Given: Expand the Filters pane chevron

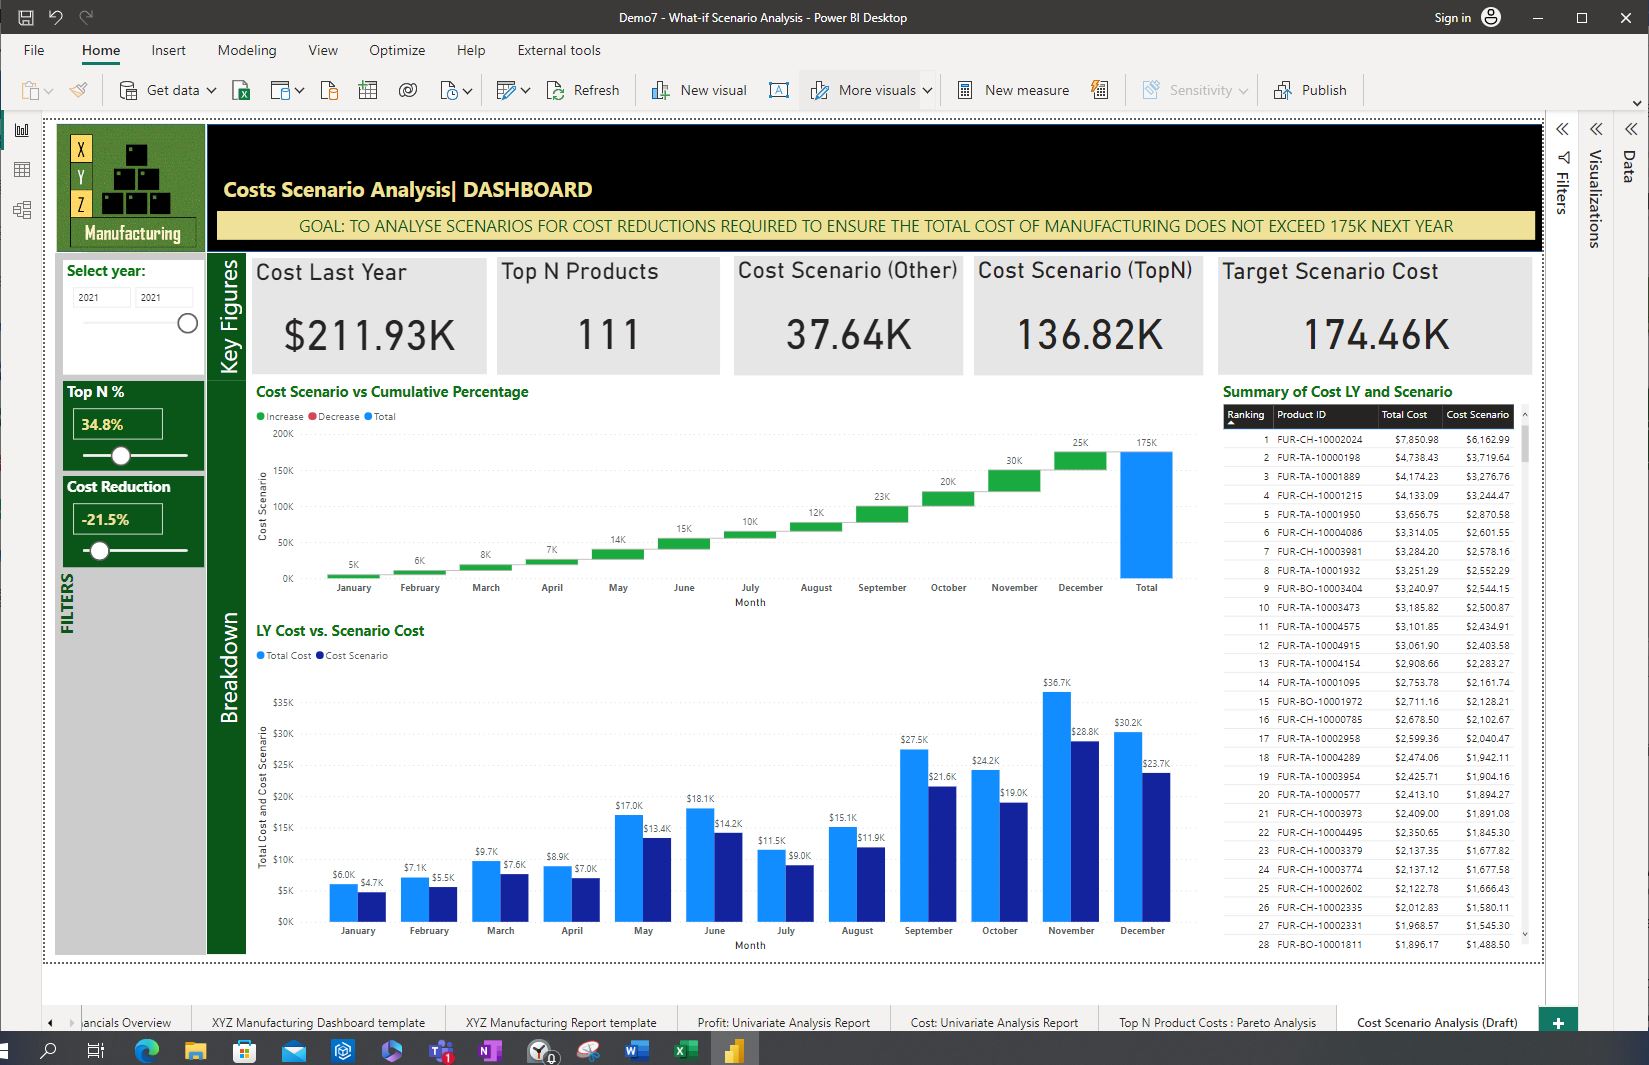Looking at the screenshot, I should click(1562, 129).
